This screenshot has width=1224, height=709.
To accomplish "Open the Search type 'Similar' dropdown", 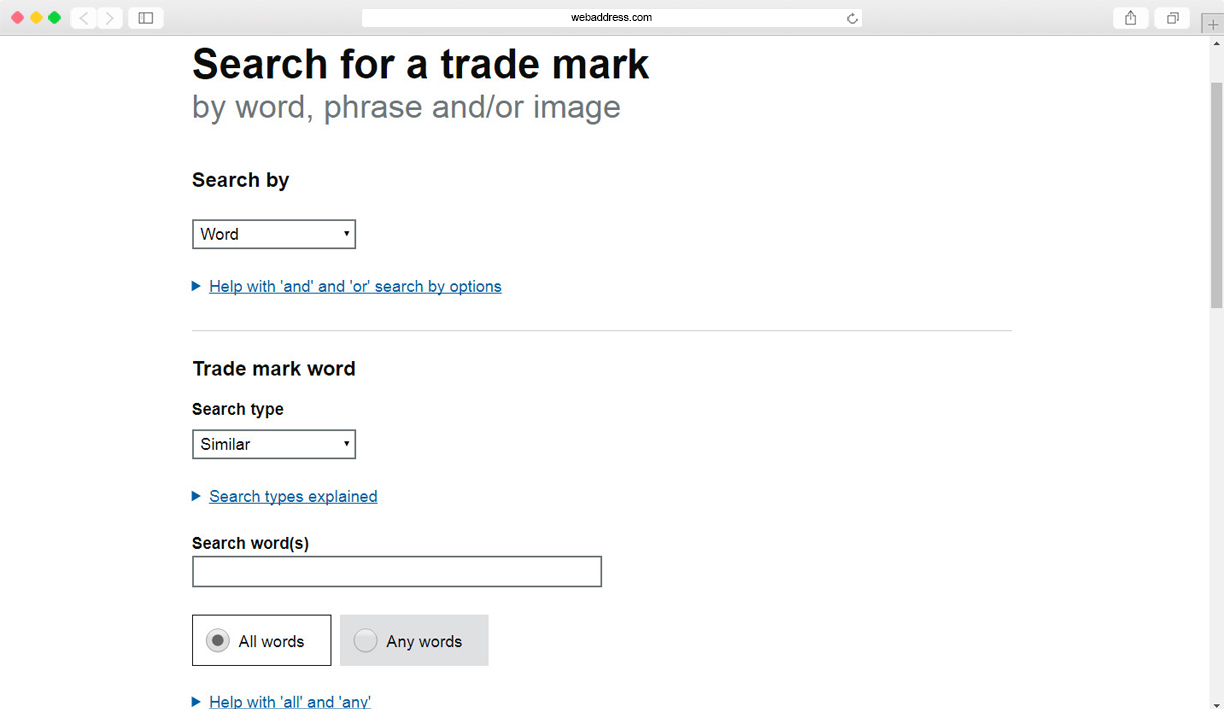I will [x=274, y=444].
